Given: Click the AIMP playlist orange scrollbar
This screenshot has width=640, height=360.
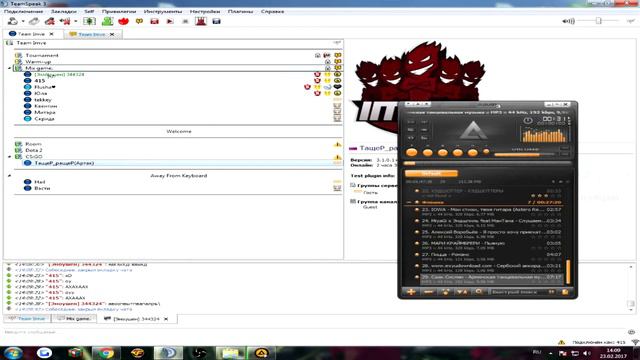Looking at the screenshot, I should (x=568, y=272).
